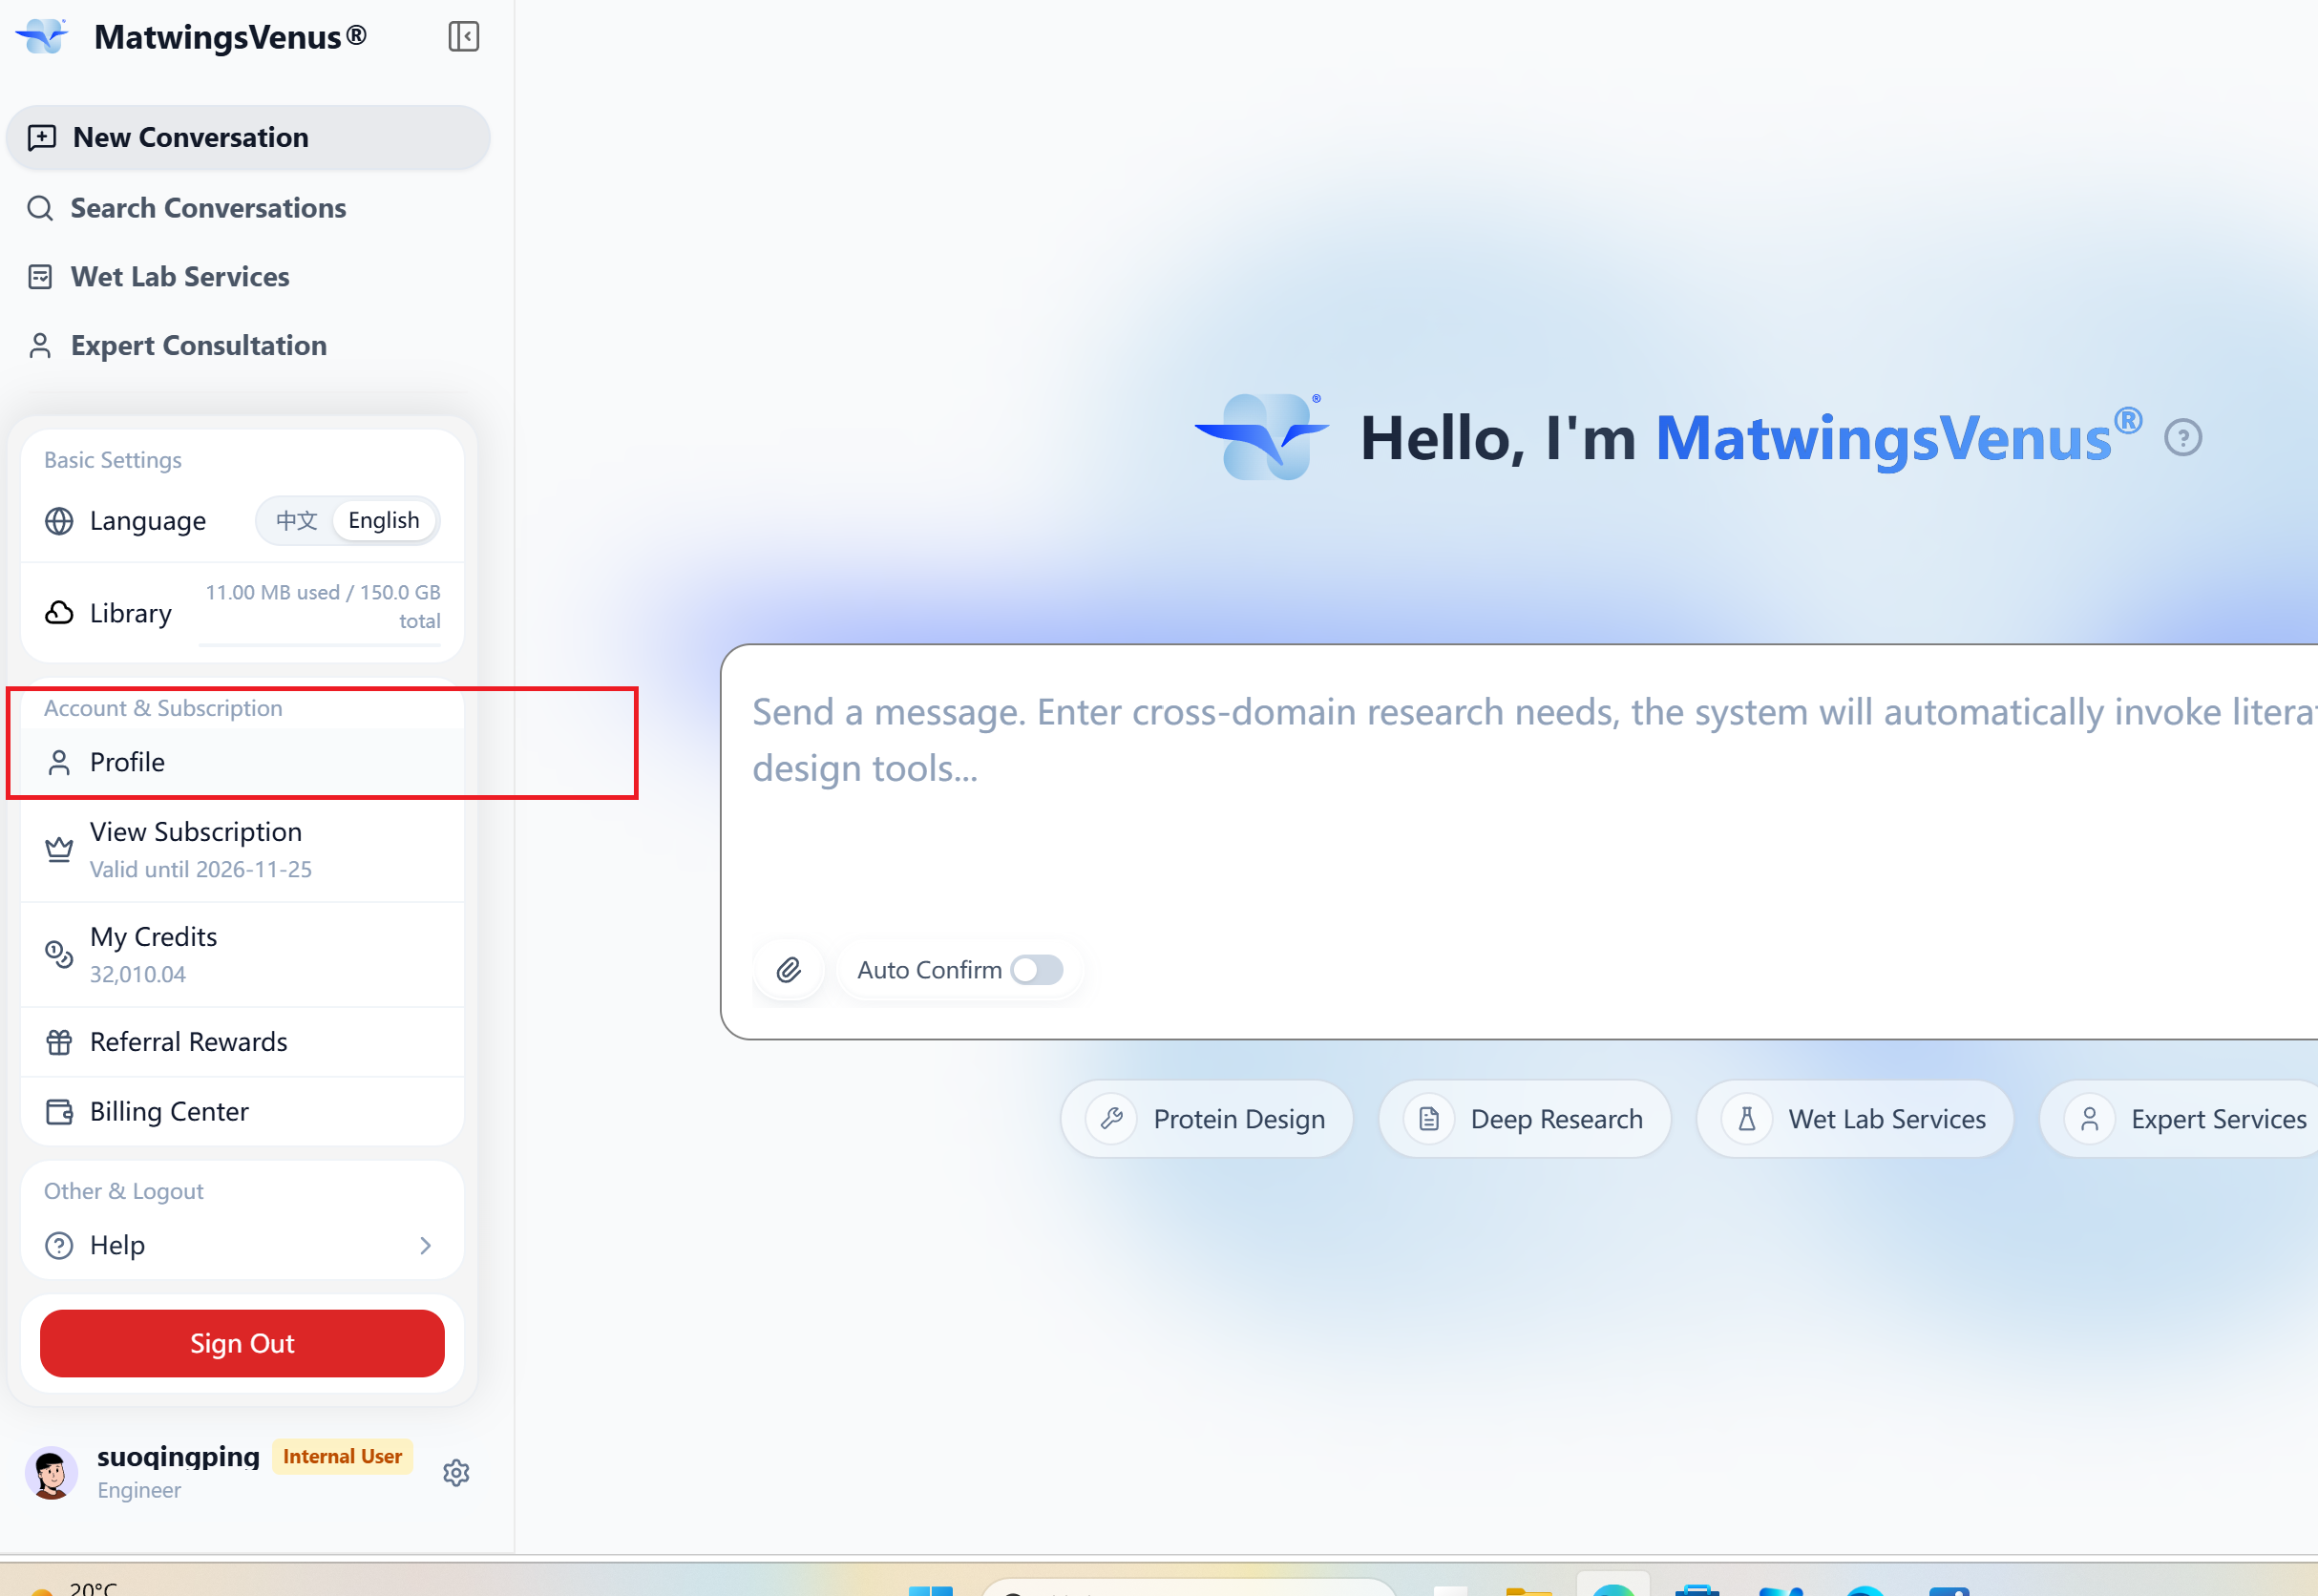Viewport: 2318px width, 1596px height.
Task: Click the Internal User badge
Action: (342, 1457)
